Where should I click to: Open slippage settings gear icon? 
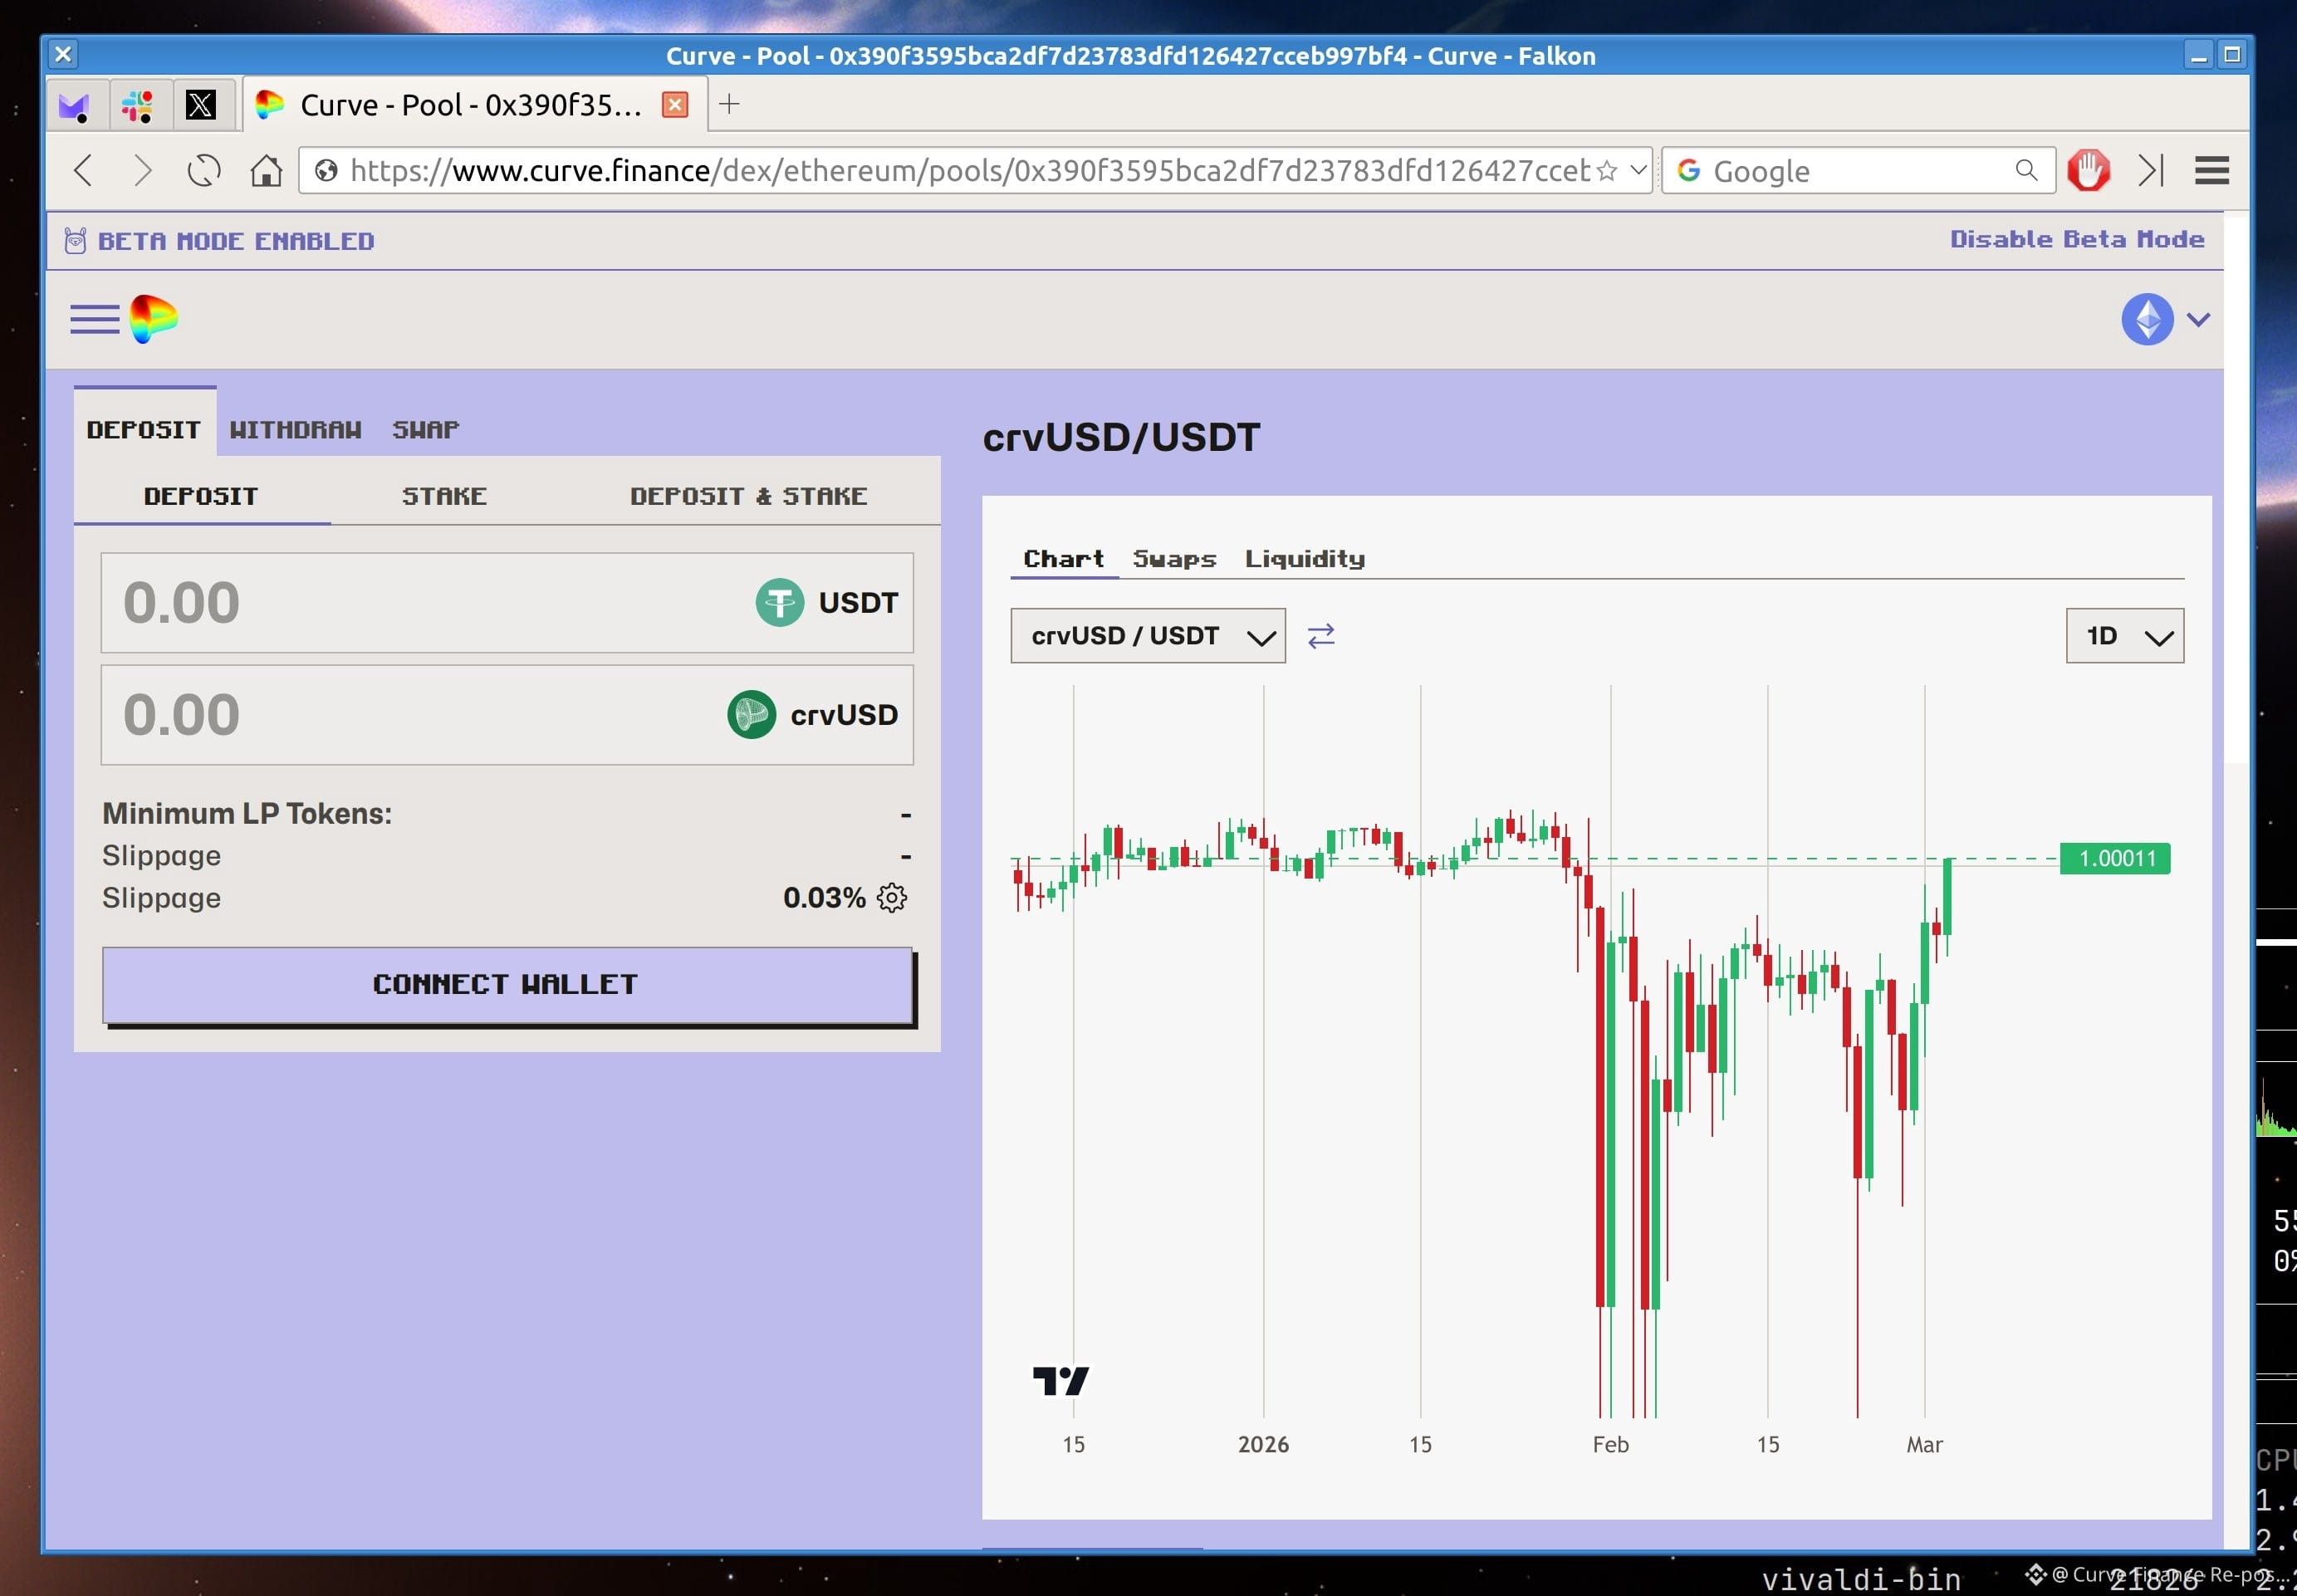click(x=892, y=898)
